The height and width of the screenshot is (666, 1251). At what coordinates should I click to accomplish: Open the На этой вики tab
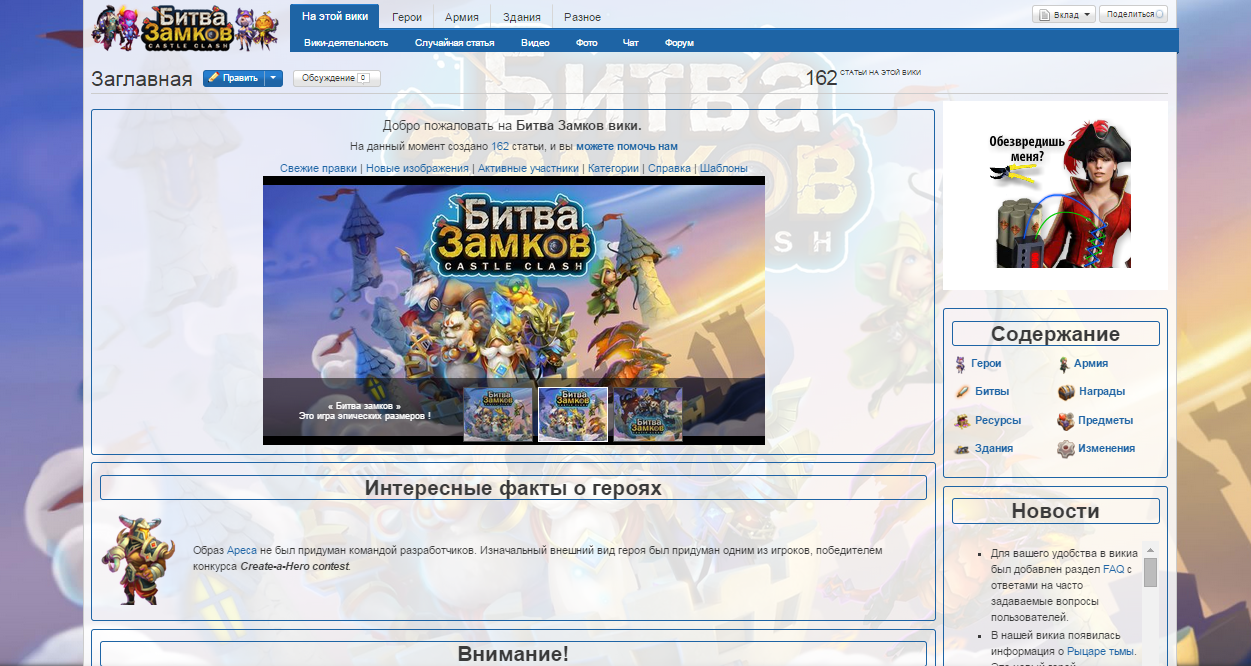[335, 17]
